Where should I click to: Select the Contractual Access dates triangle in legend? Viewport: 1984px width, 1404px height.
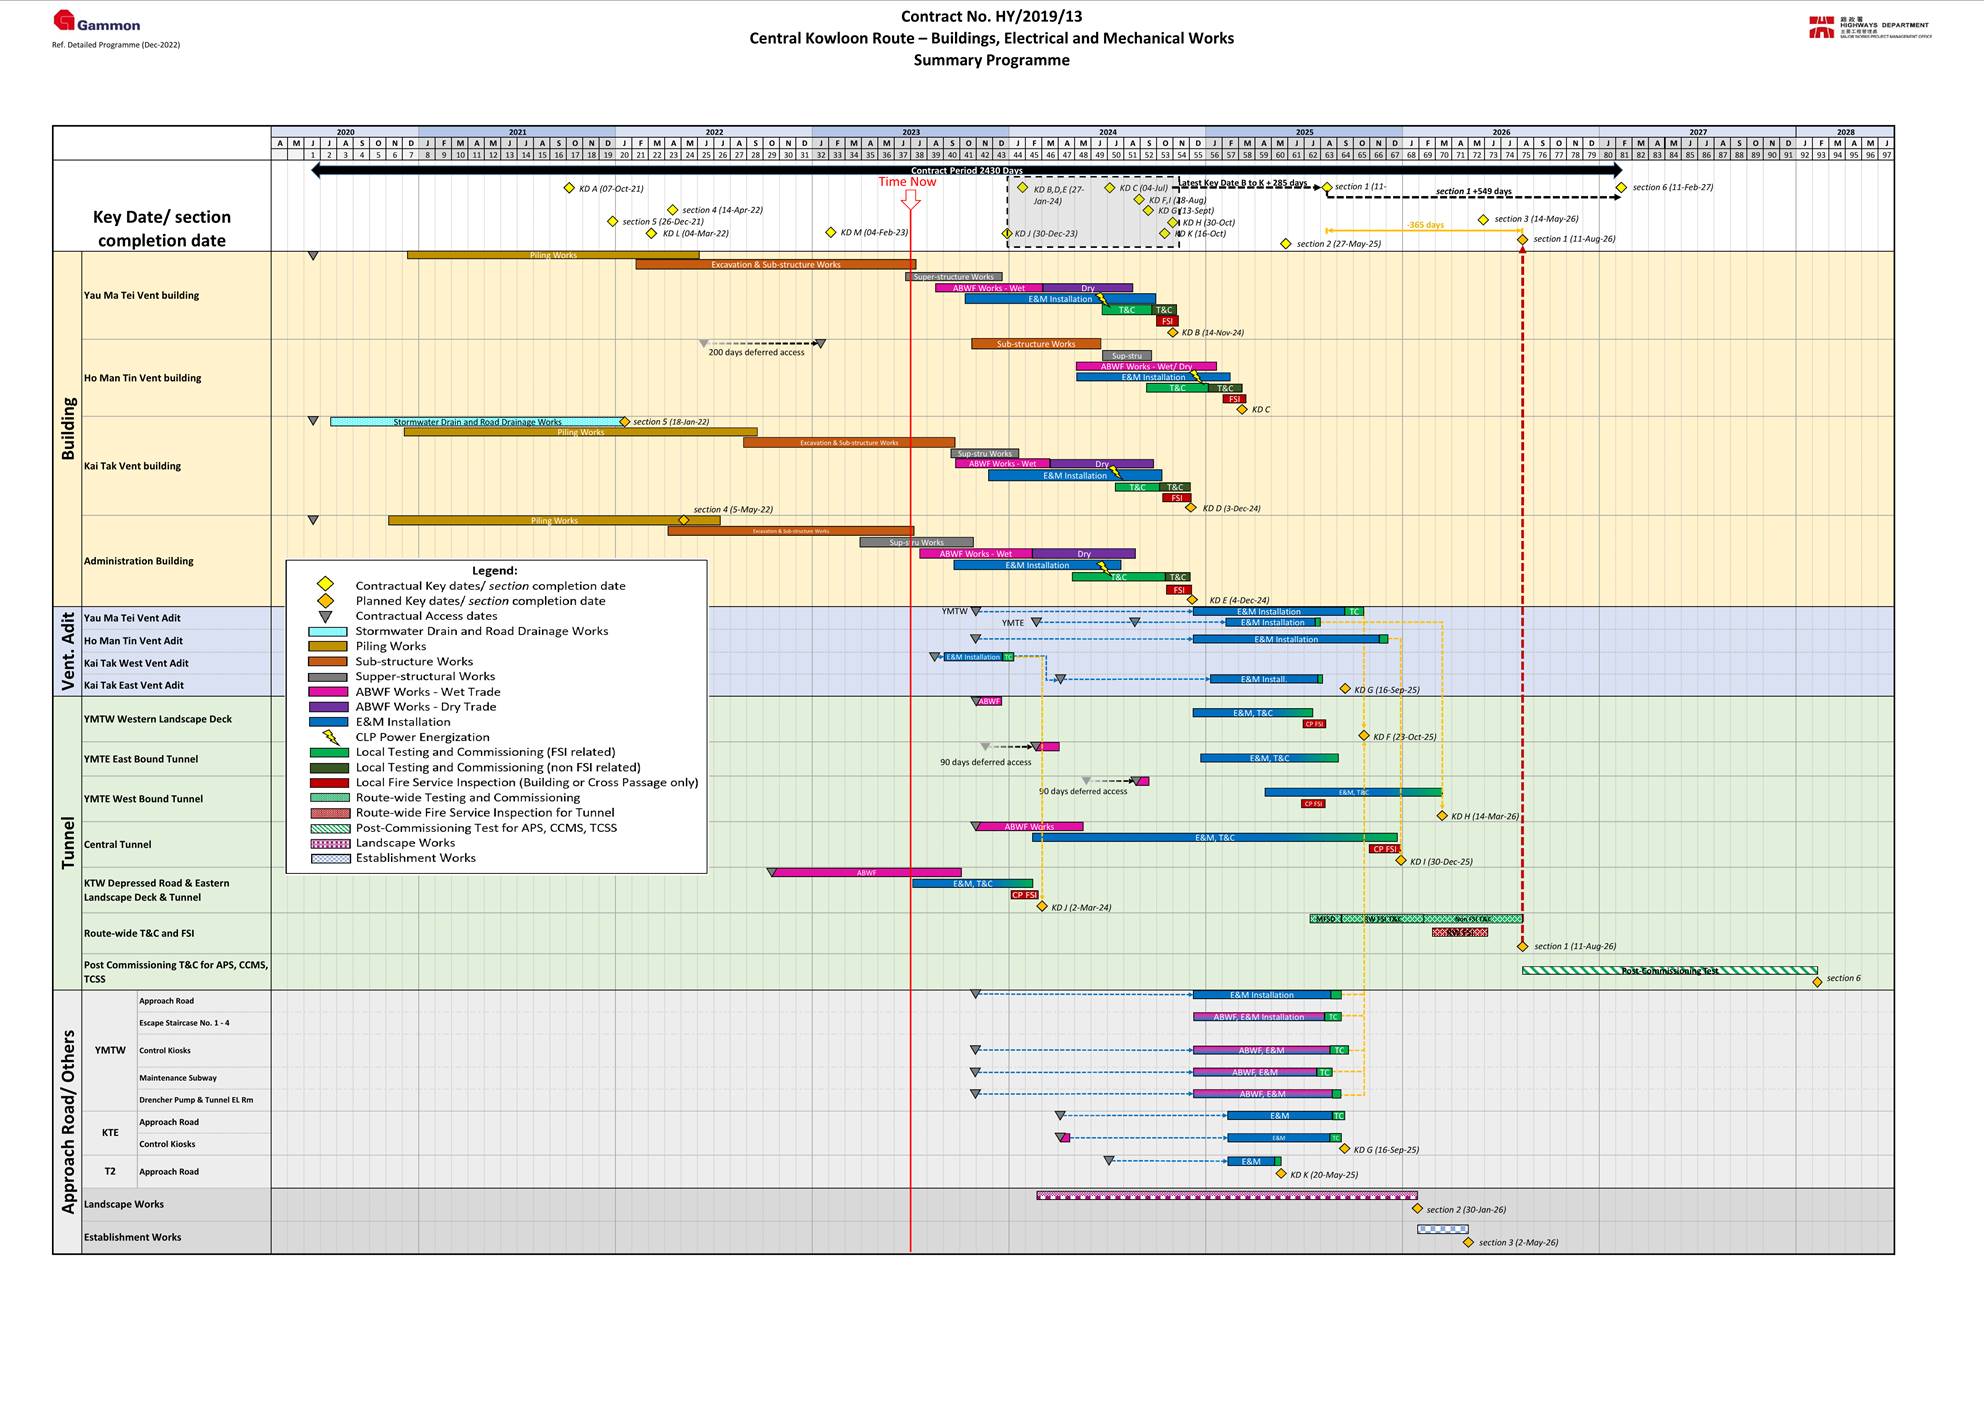coord(325,616)
